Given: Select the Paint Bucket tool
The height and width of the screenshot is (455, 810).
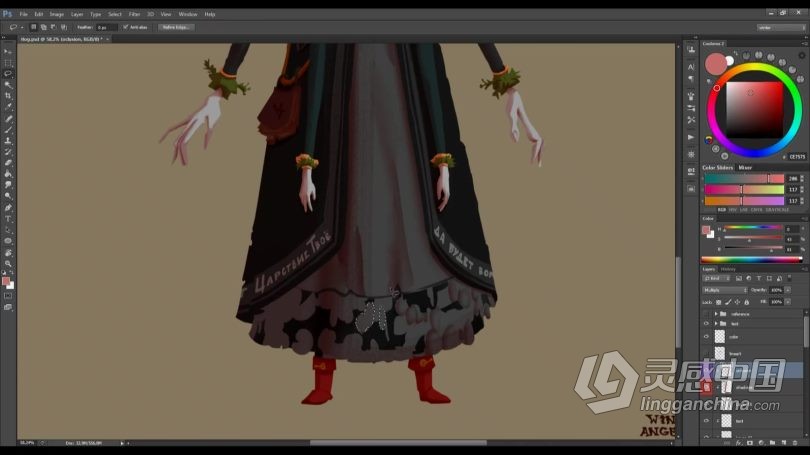Looking at the screenshot, I should [x=8, y=174].
